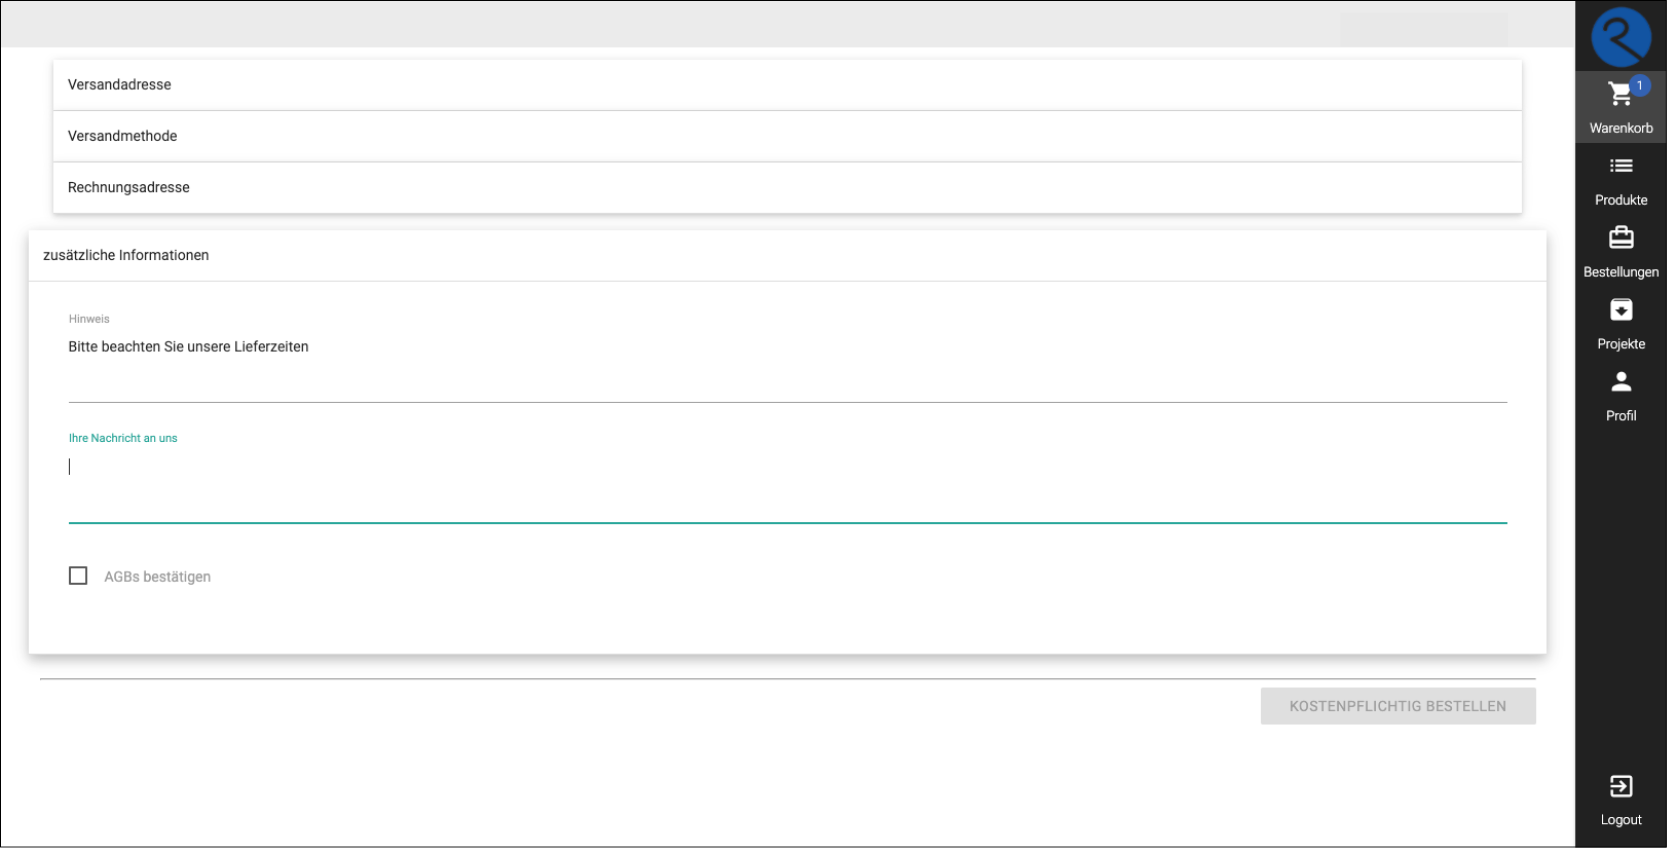The image size is (1667, 850).
Task: Click the blue company logo icon
Action: click(1620, 36)
